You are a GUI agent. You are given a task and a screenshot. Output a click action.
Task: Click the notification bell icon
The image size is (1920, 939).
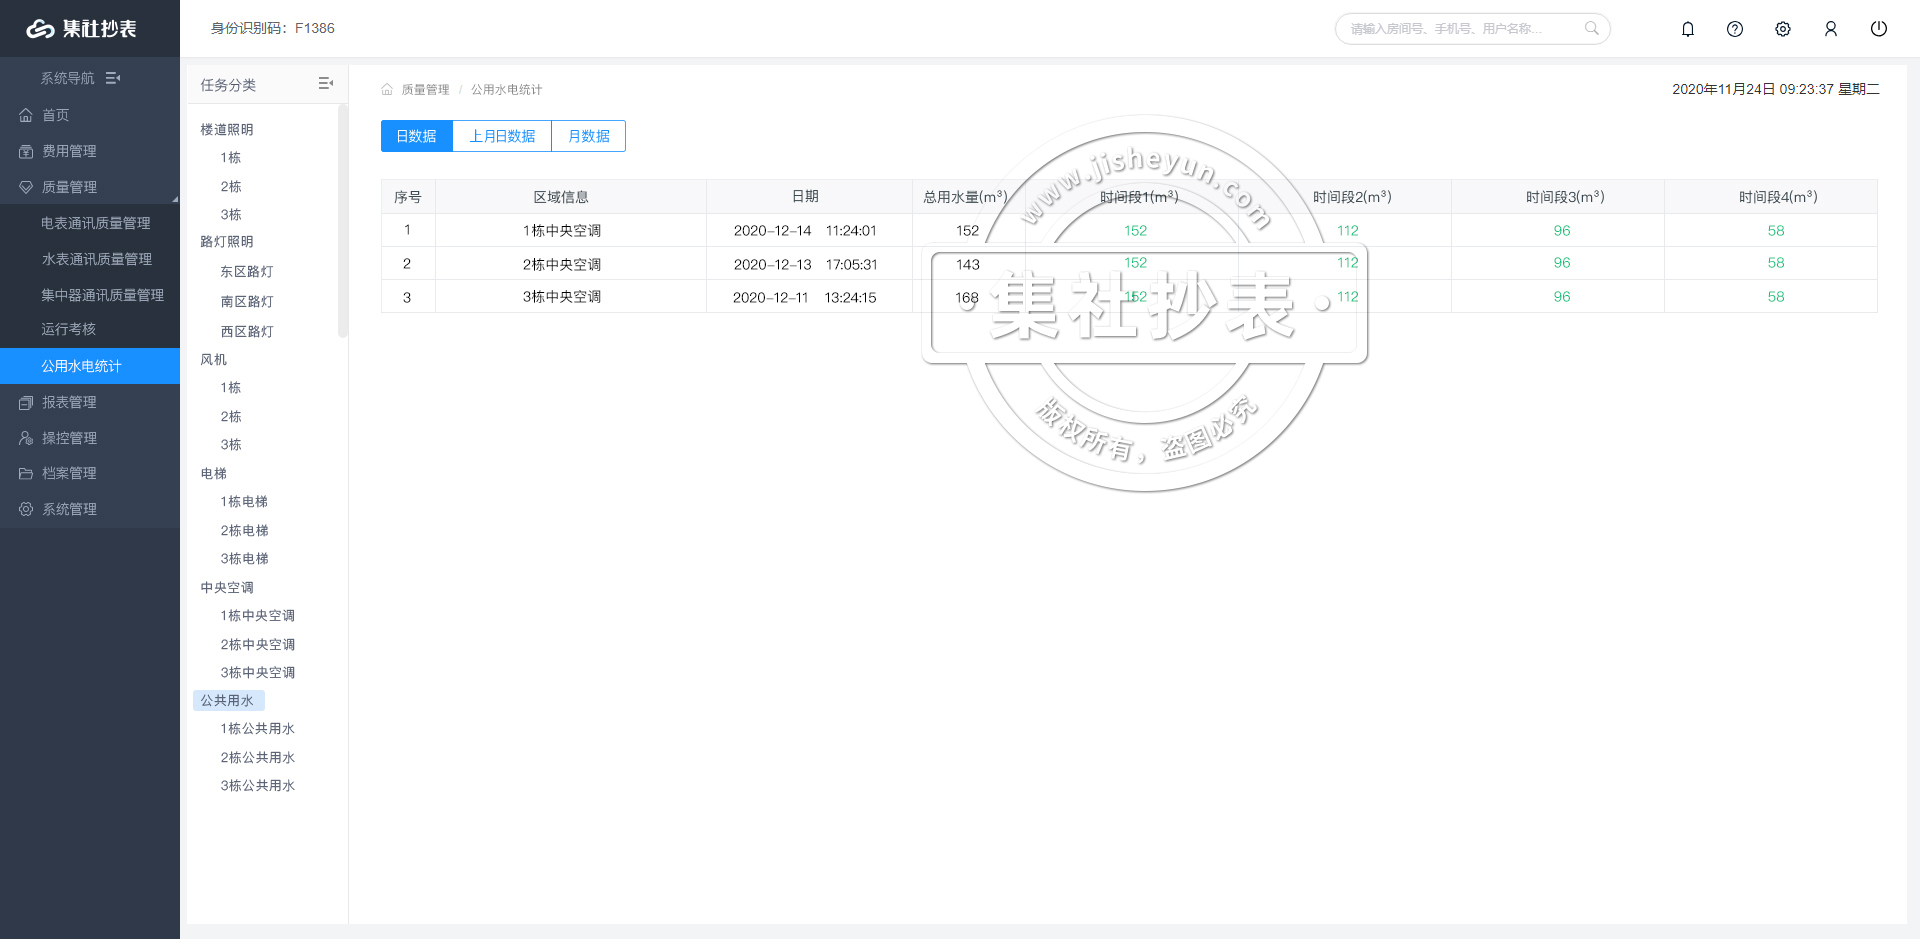tap(1687, 29)
